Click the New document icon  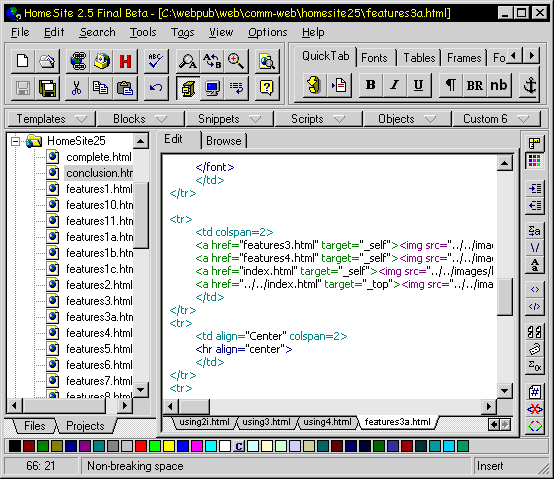point(23,61)
